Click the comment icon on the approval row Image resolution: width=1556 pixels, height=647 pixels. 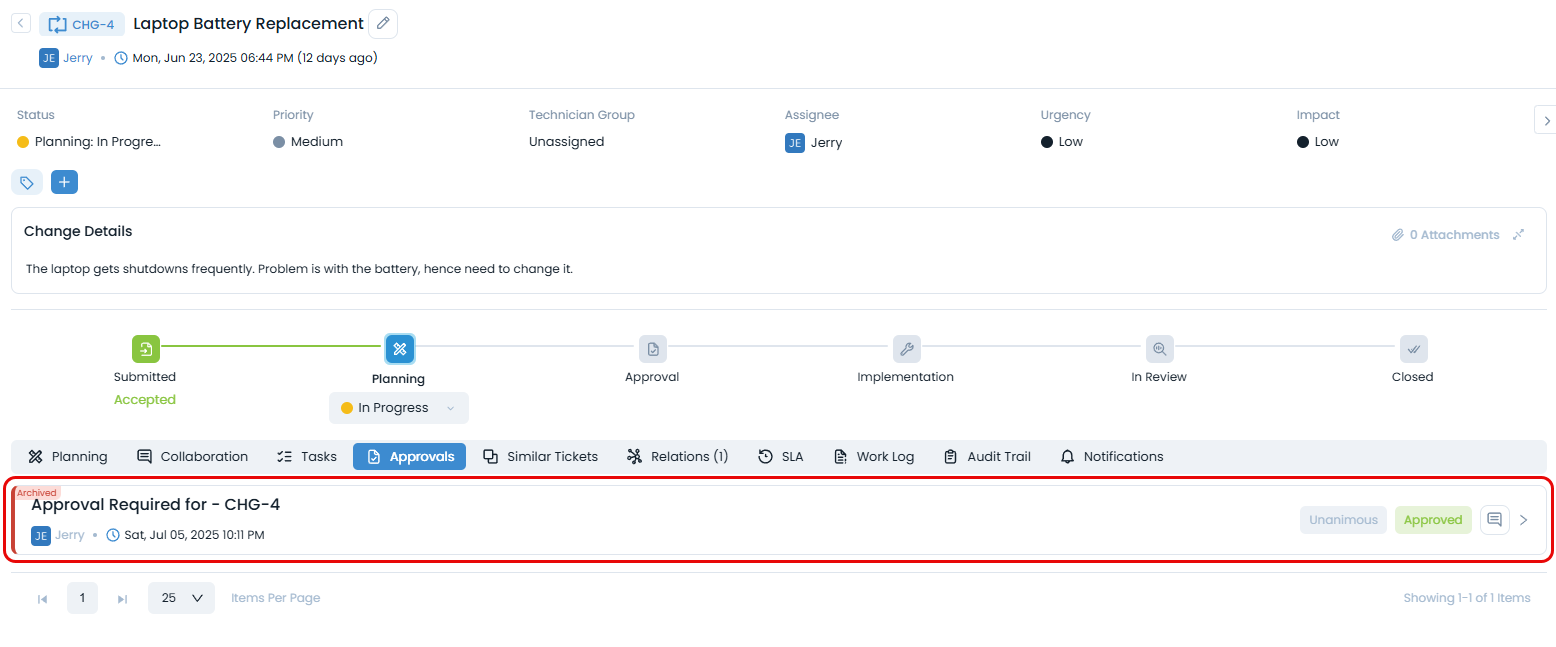(1494, 519)
